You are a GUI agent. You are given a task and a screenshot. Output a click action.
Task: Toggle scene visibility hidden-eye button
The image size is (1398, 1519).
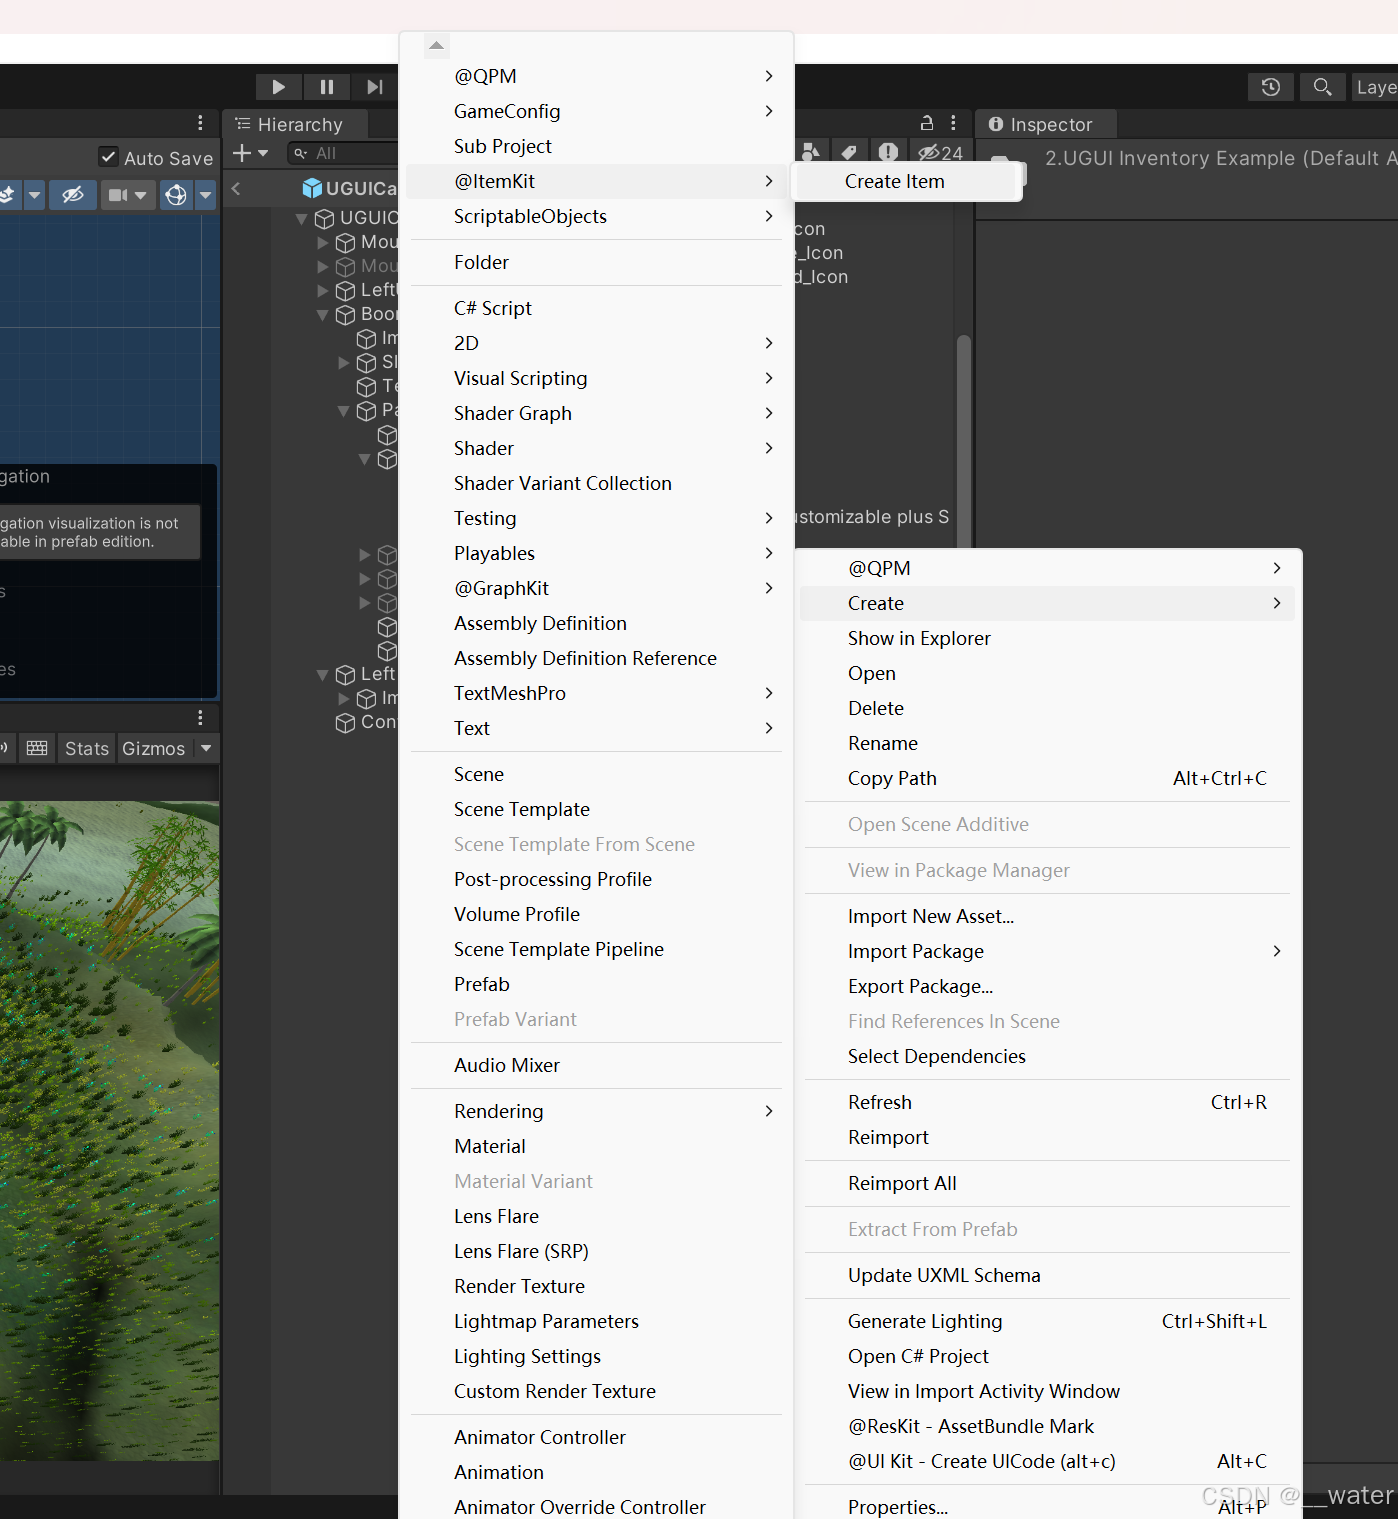point(73,195)
